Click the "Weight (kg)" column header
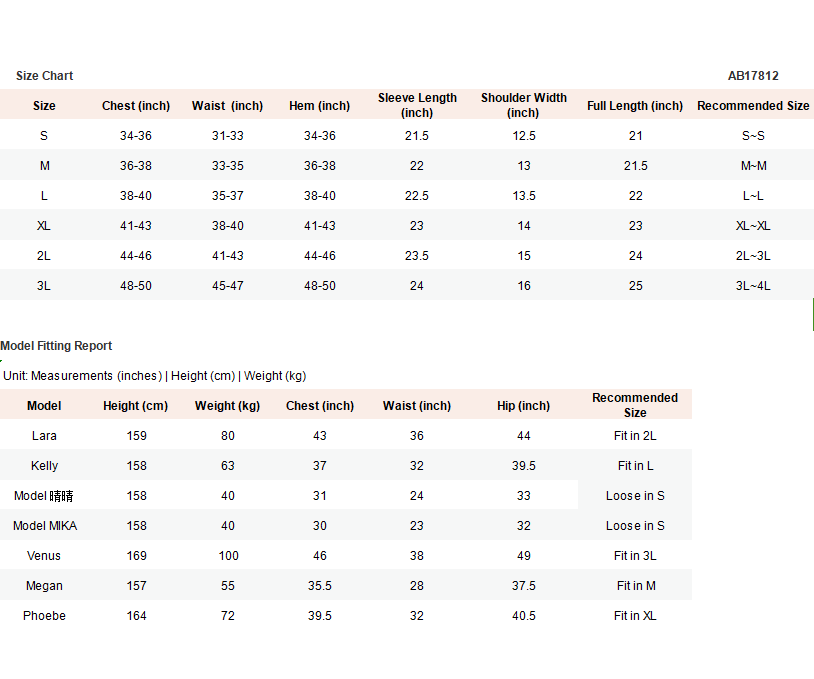 tap(228, 406)
